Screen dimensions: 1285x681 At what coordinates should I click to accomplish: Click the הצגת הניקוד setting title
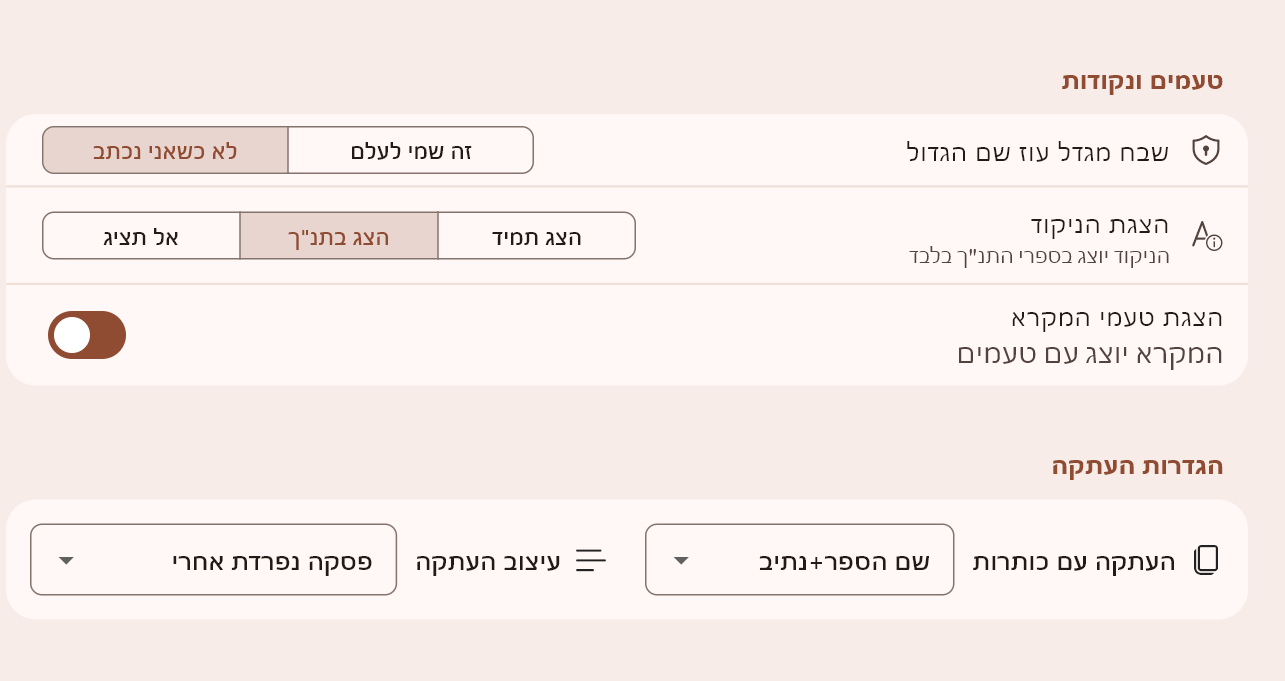[x=1099, y=224]
